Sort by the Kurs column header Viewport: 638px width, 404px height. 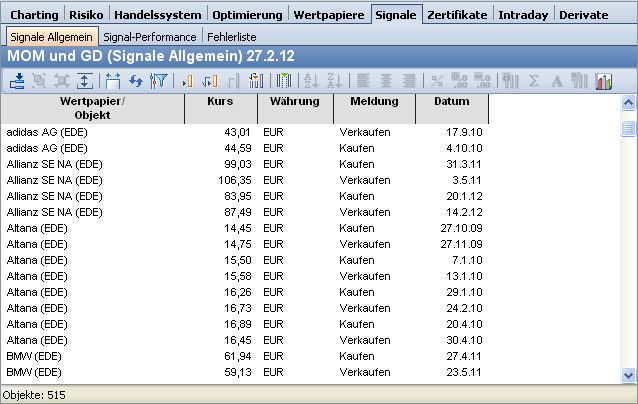[x=220, y=102]
